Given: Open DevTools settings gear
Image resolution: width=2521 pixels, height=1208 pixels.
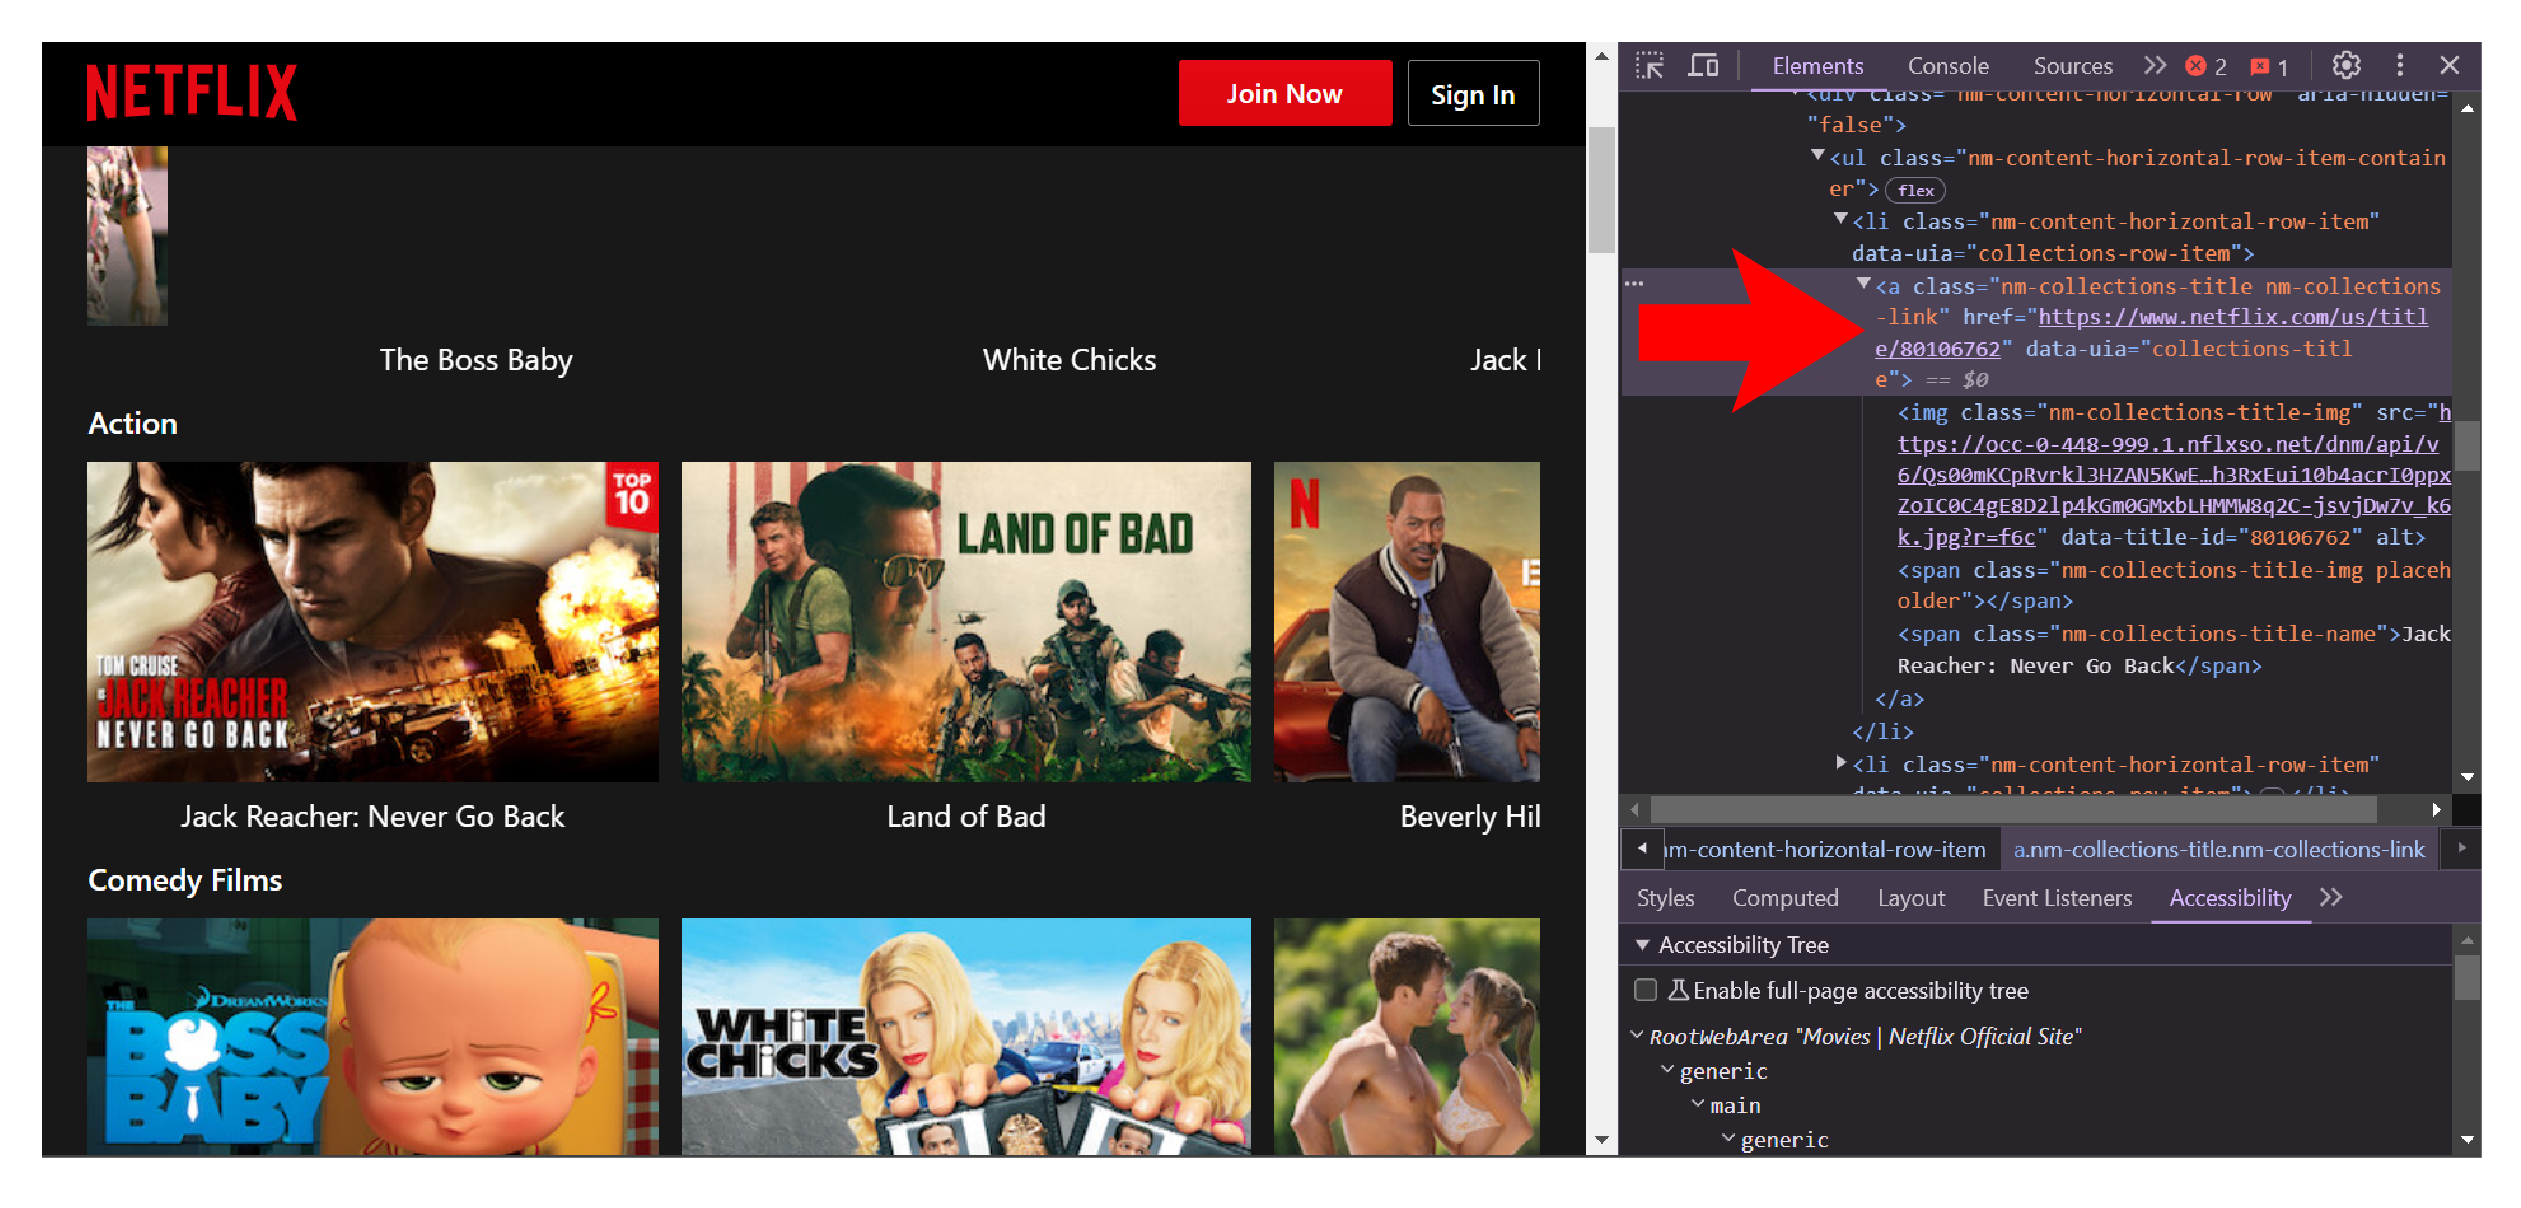Looking at the screenshot, I should point(2346,66).
